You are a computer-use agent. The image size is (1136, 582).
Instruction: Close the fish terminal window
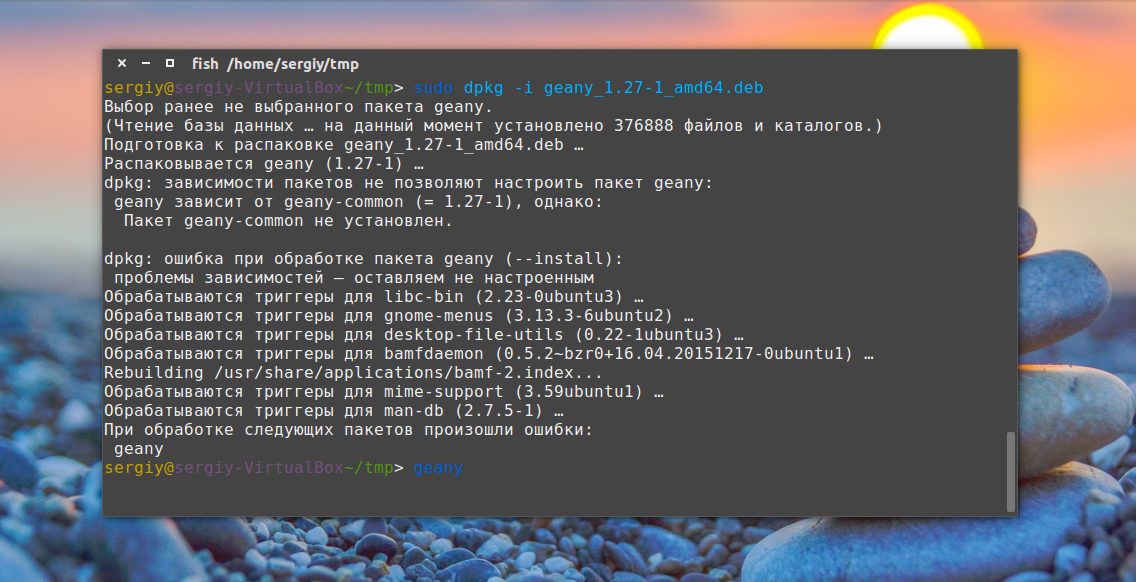(122, 63)
